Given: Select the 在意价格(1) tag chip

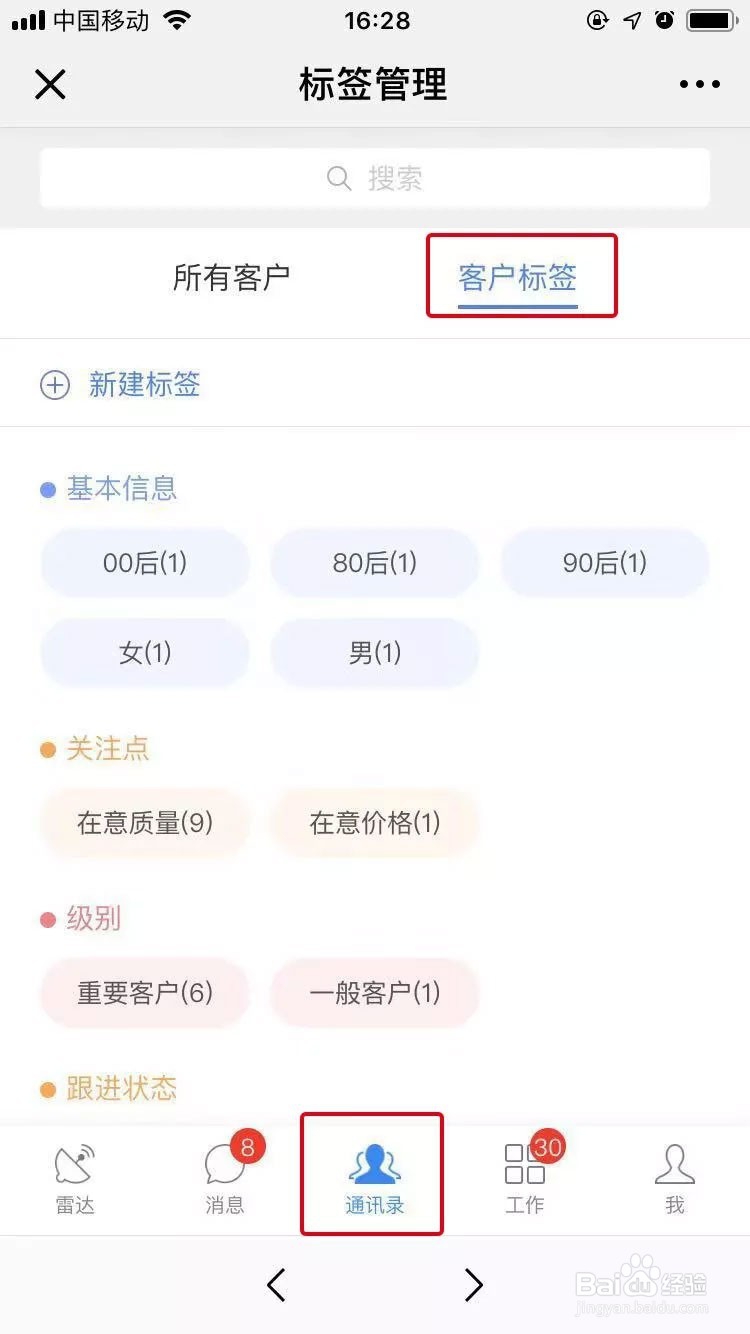Looking at the screenshot, I should [374, 823].
